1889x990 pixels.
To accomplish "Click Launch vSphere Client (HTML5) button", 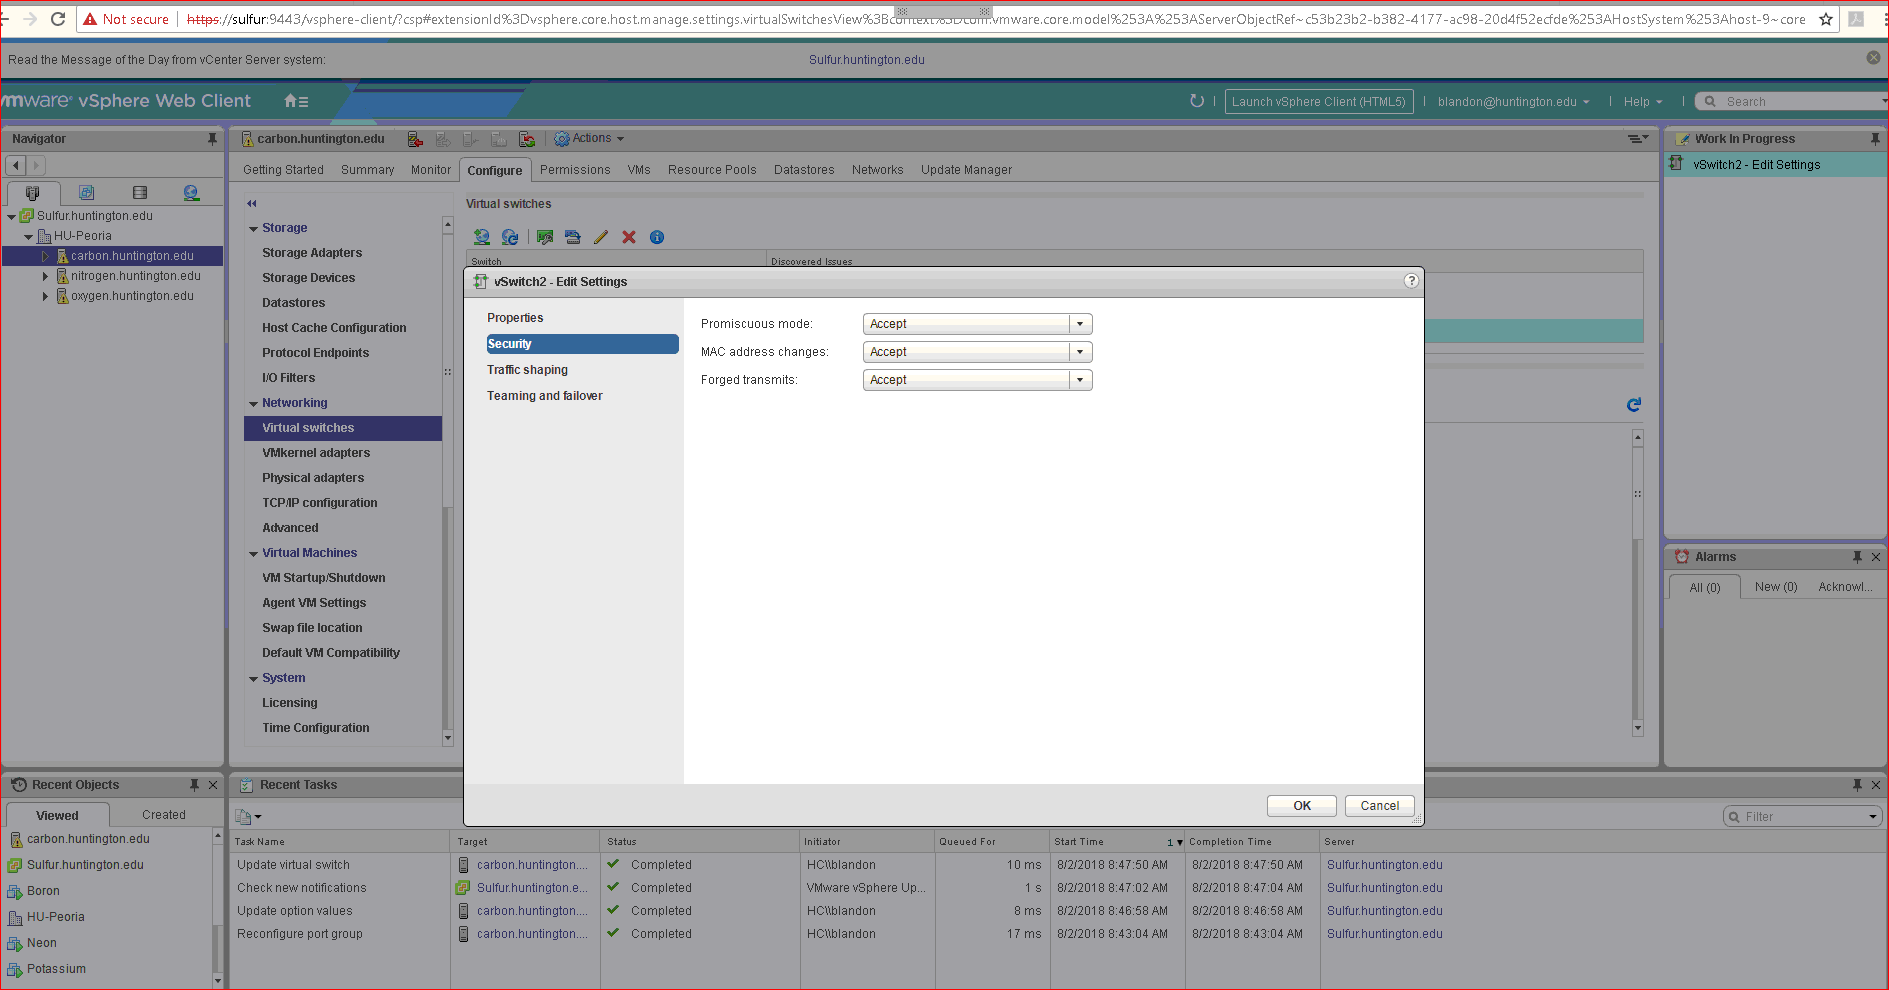I will pyautogui.click(x=1318, y=102).
